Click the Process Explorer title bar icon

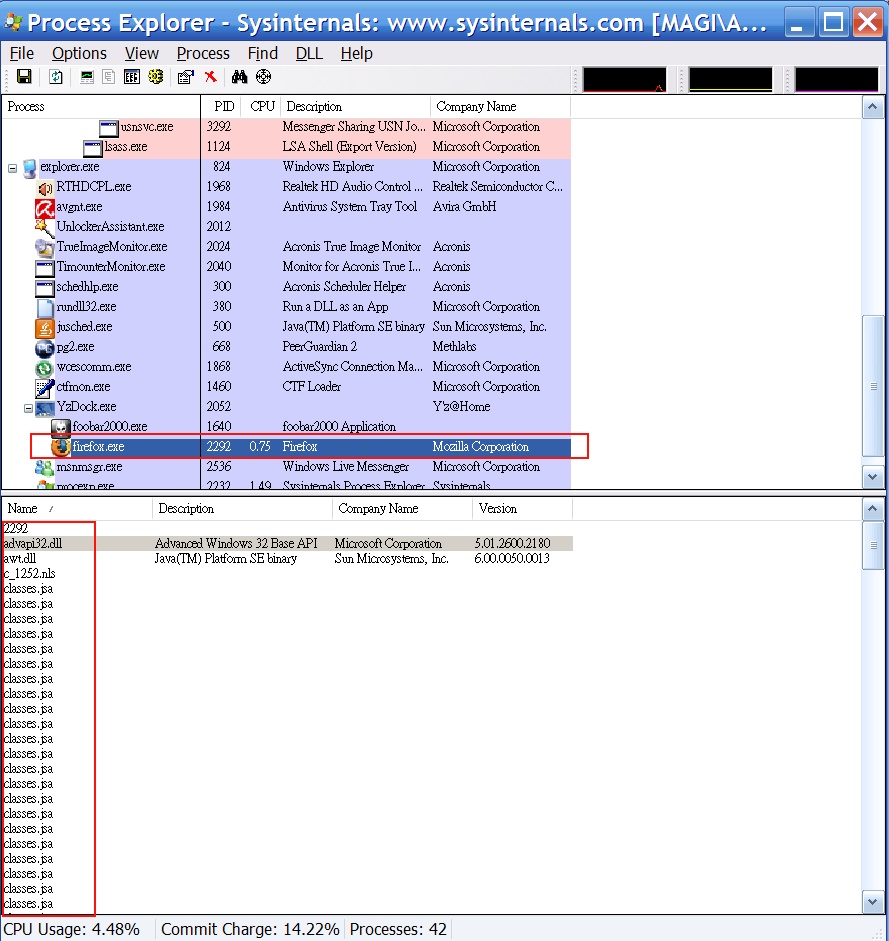[13, 23]
